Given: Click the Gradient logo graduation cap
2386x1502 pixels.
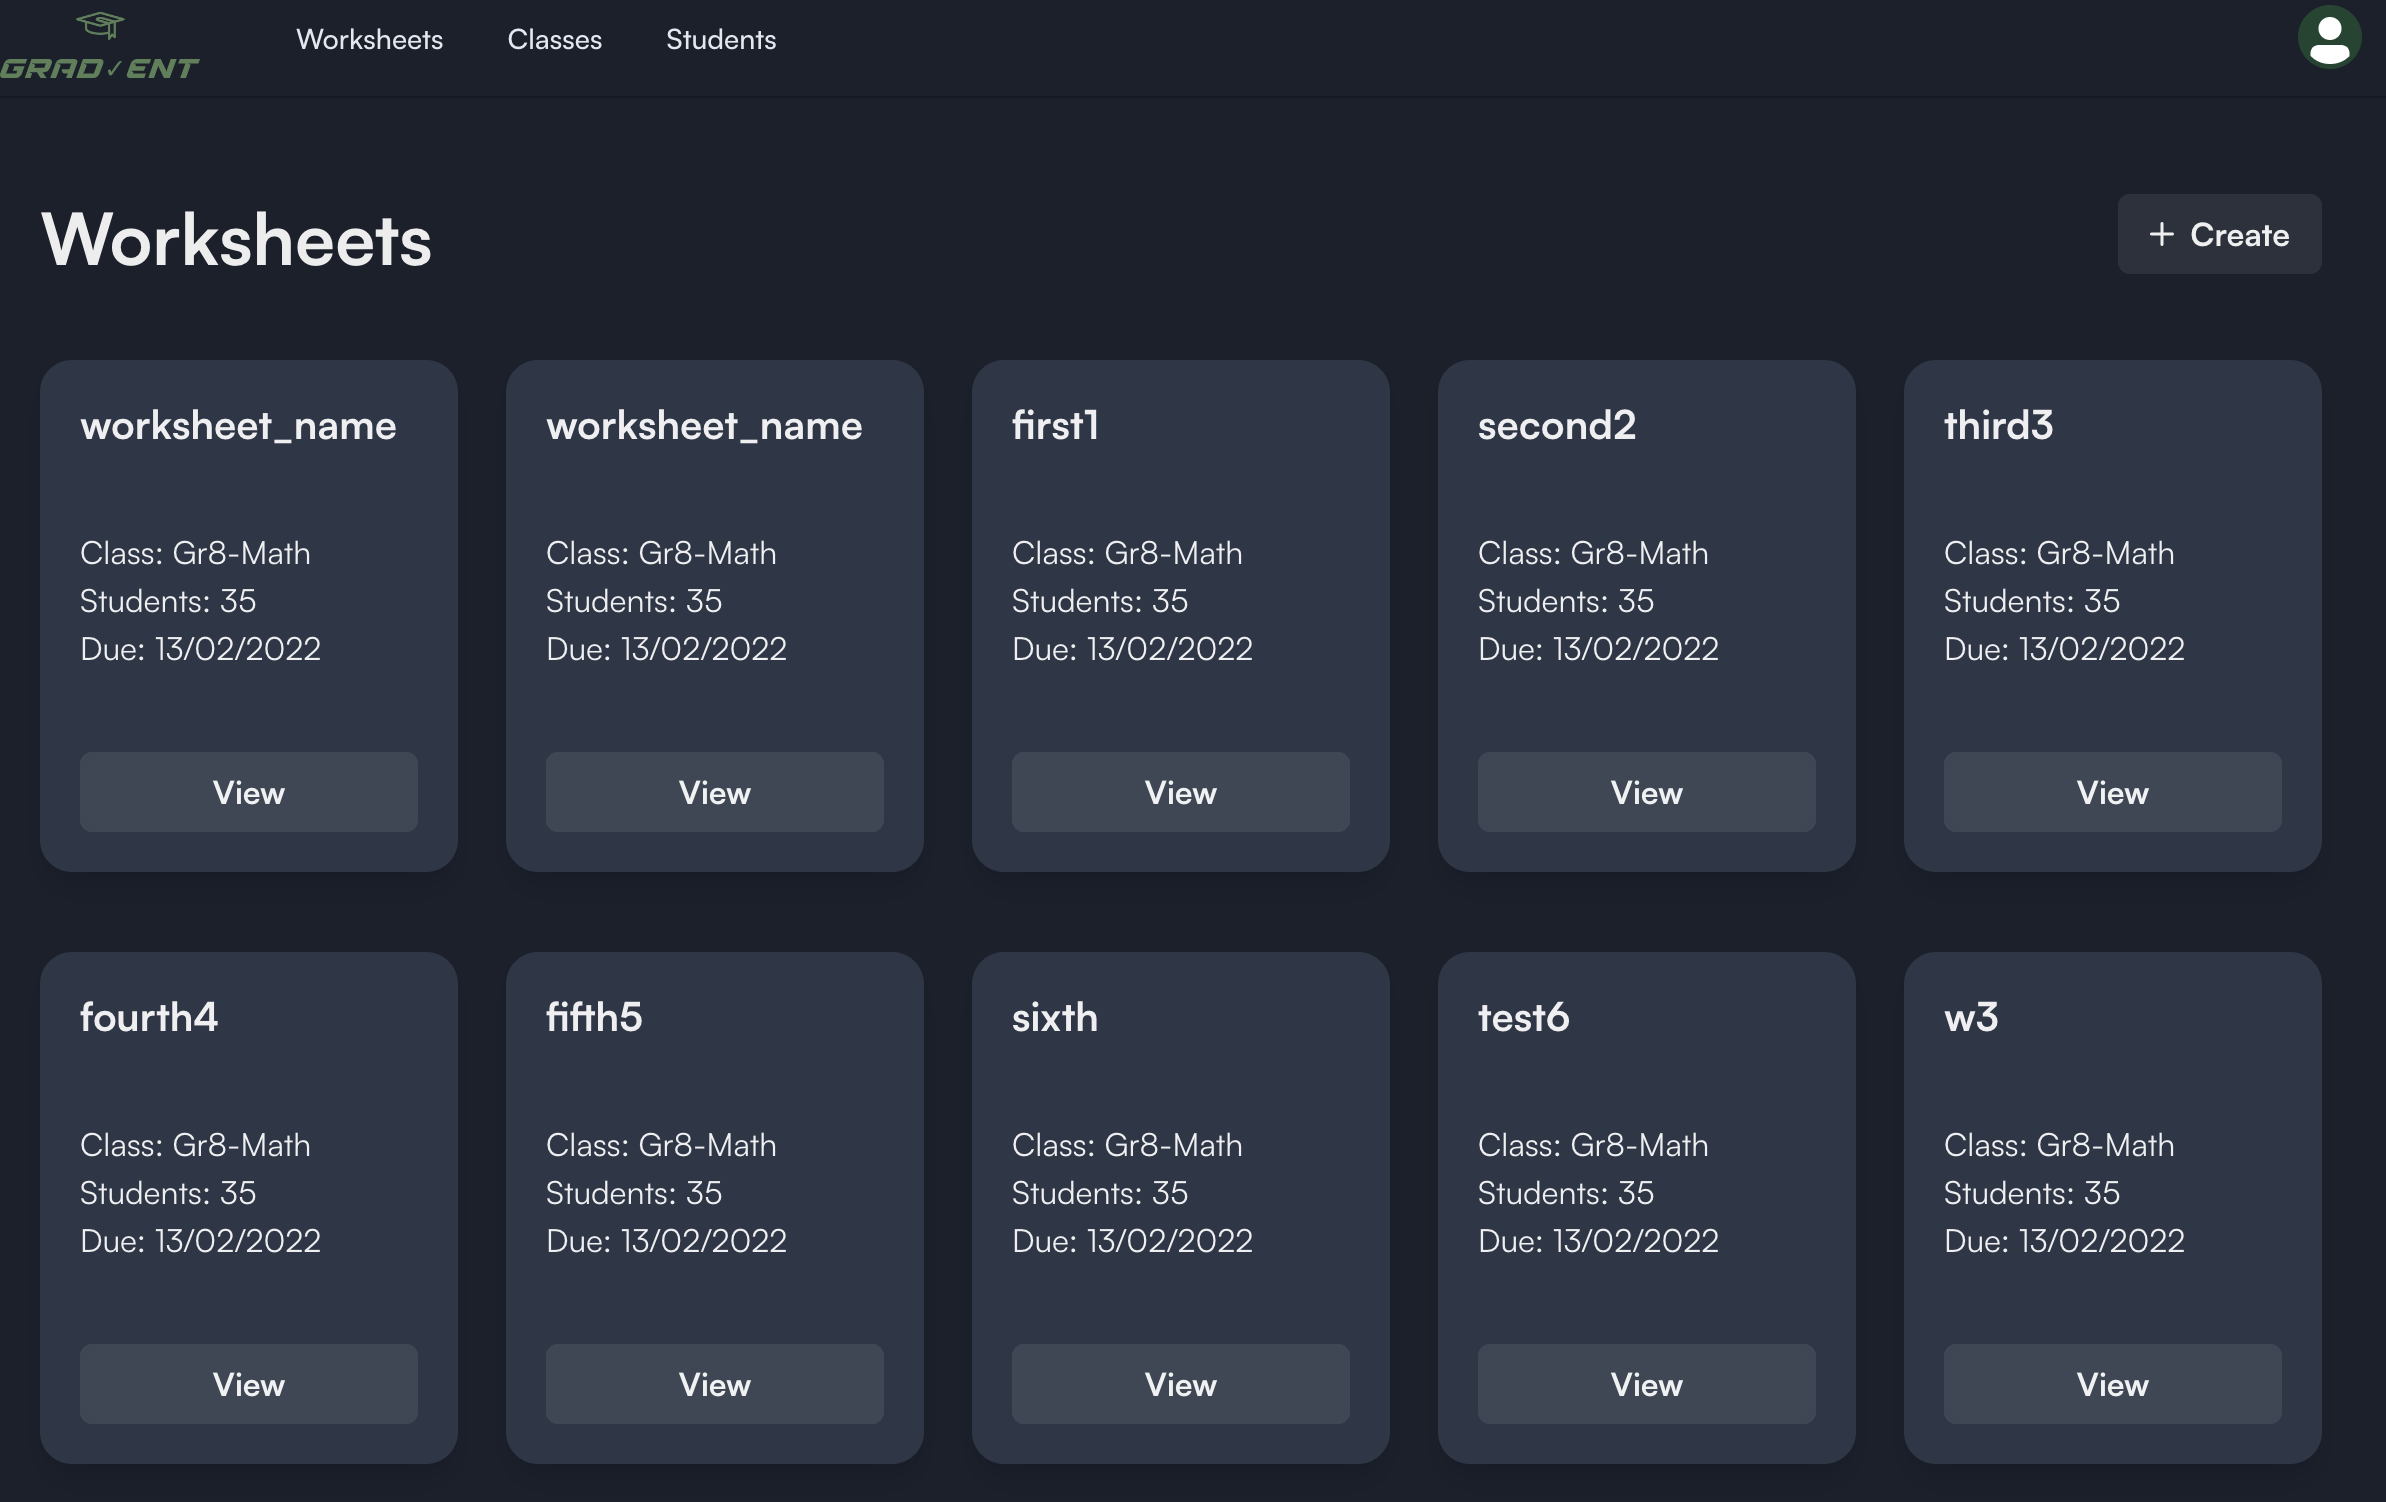Looking at the screenshot, I should click(x=100, y=25).
